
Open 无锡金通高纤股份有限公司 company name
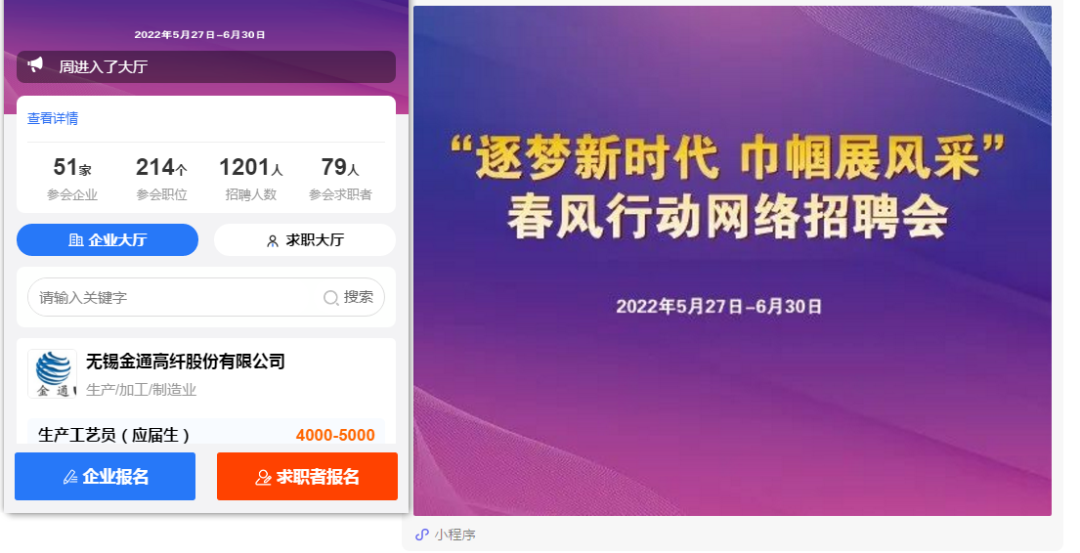point(185,361)
